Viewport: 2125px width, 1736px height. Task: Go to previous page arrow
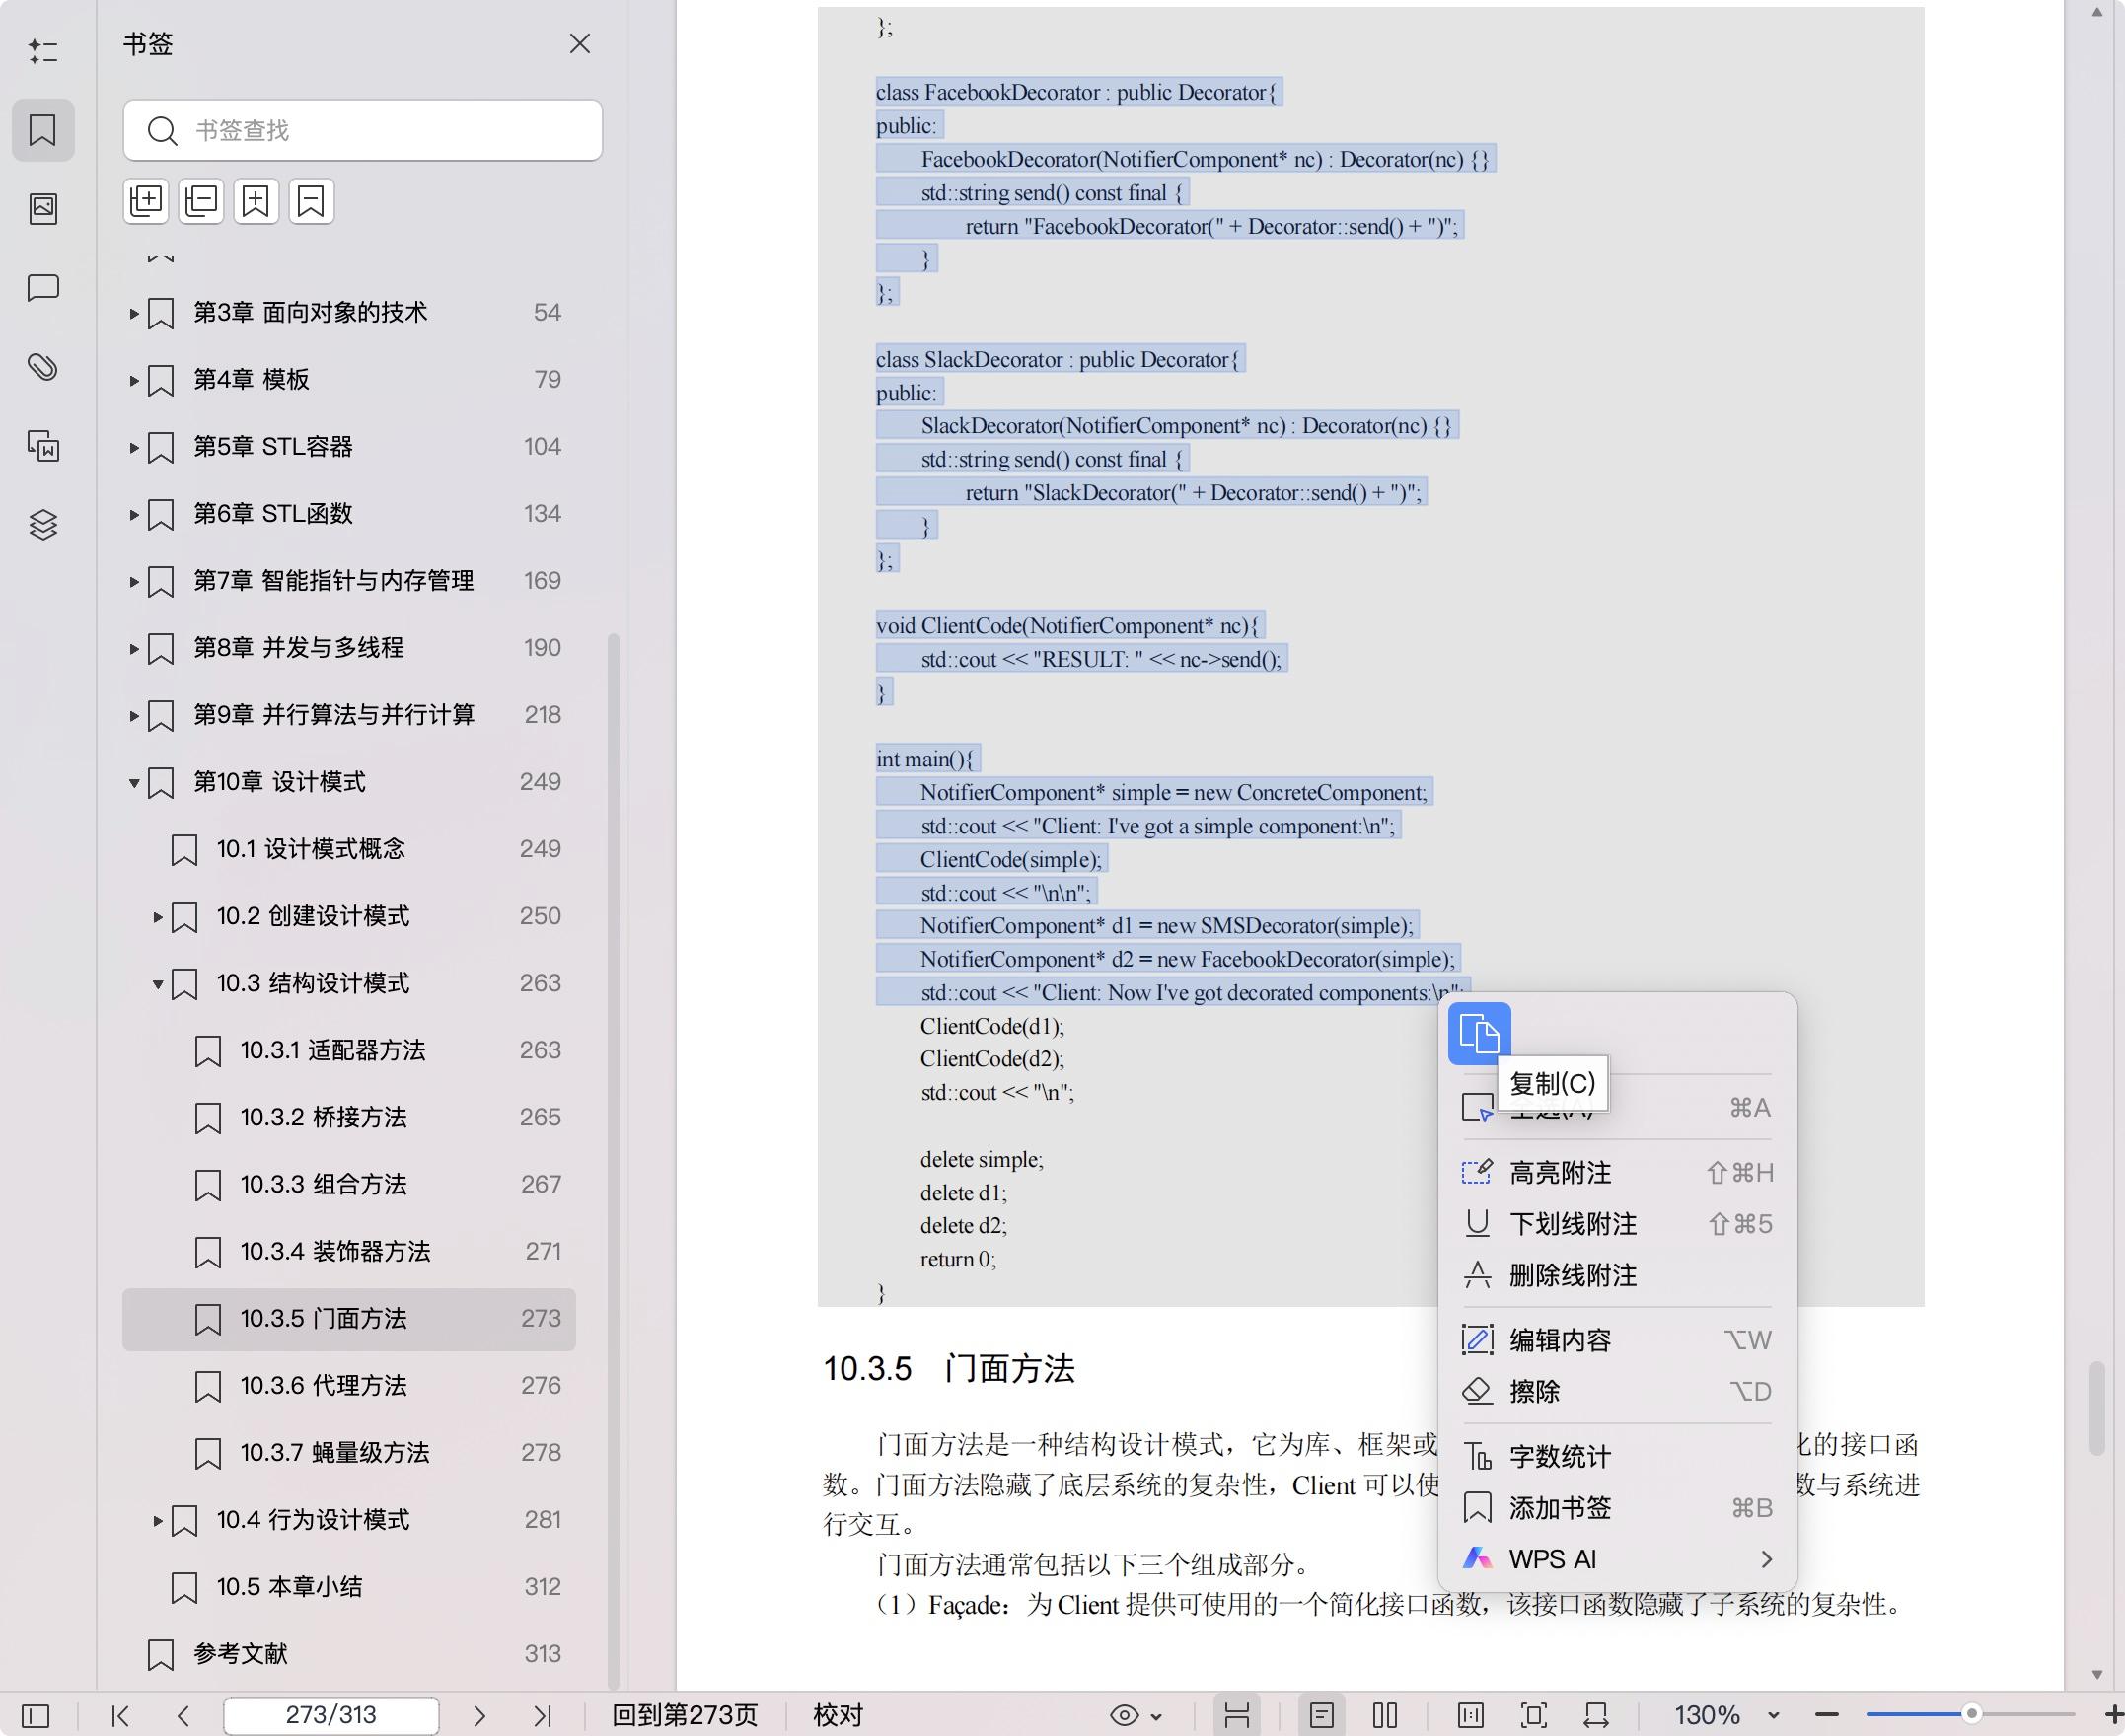tap(183, 1716)
